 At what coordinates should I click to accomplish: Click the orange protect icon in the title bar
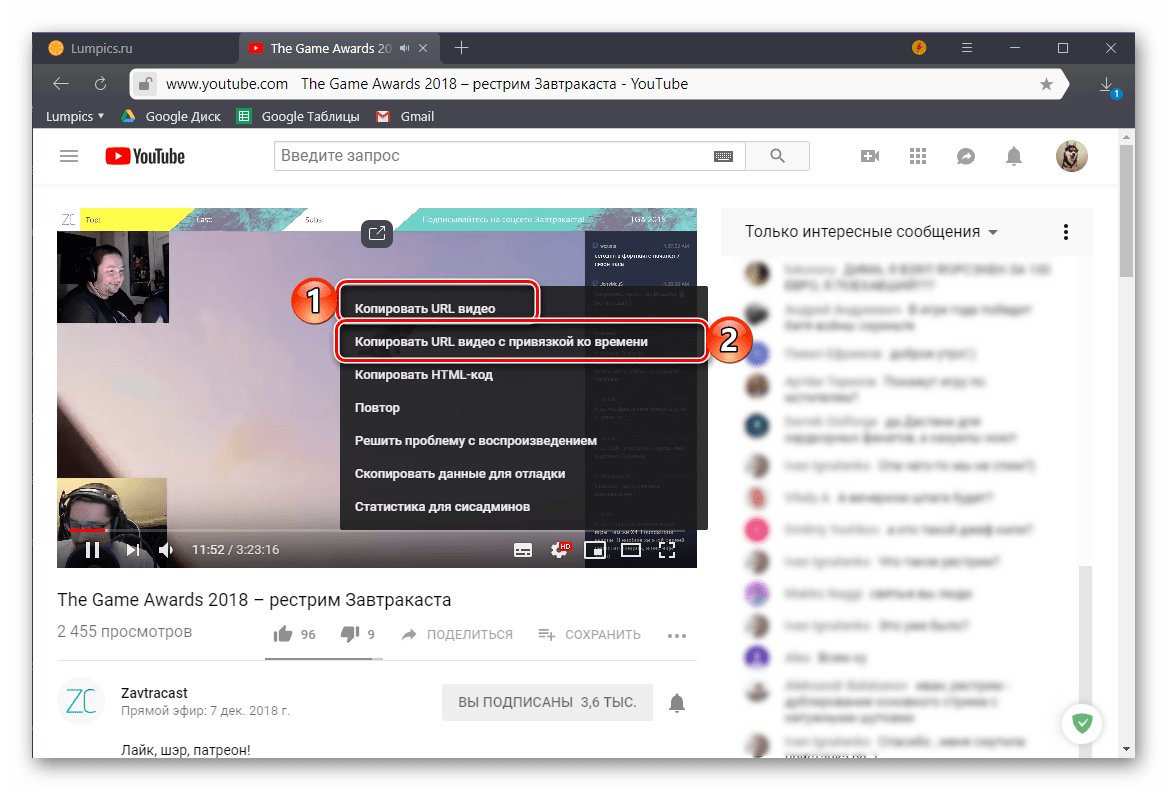[919, 48]
